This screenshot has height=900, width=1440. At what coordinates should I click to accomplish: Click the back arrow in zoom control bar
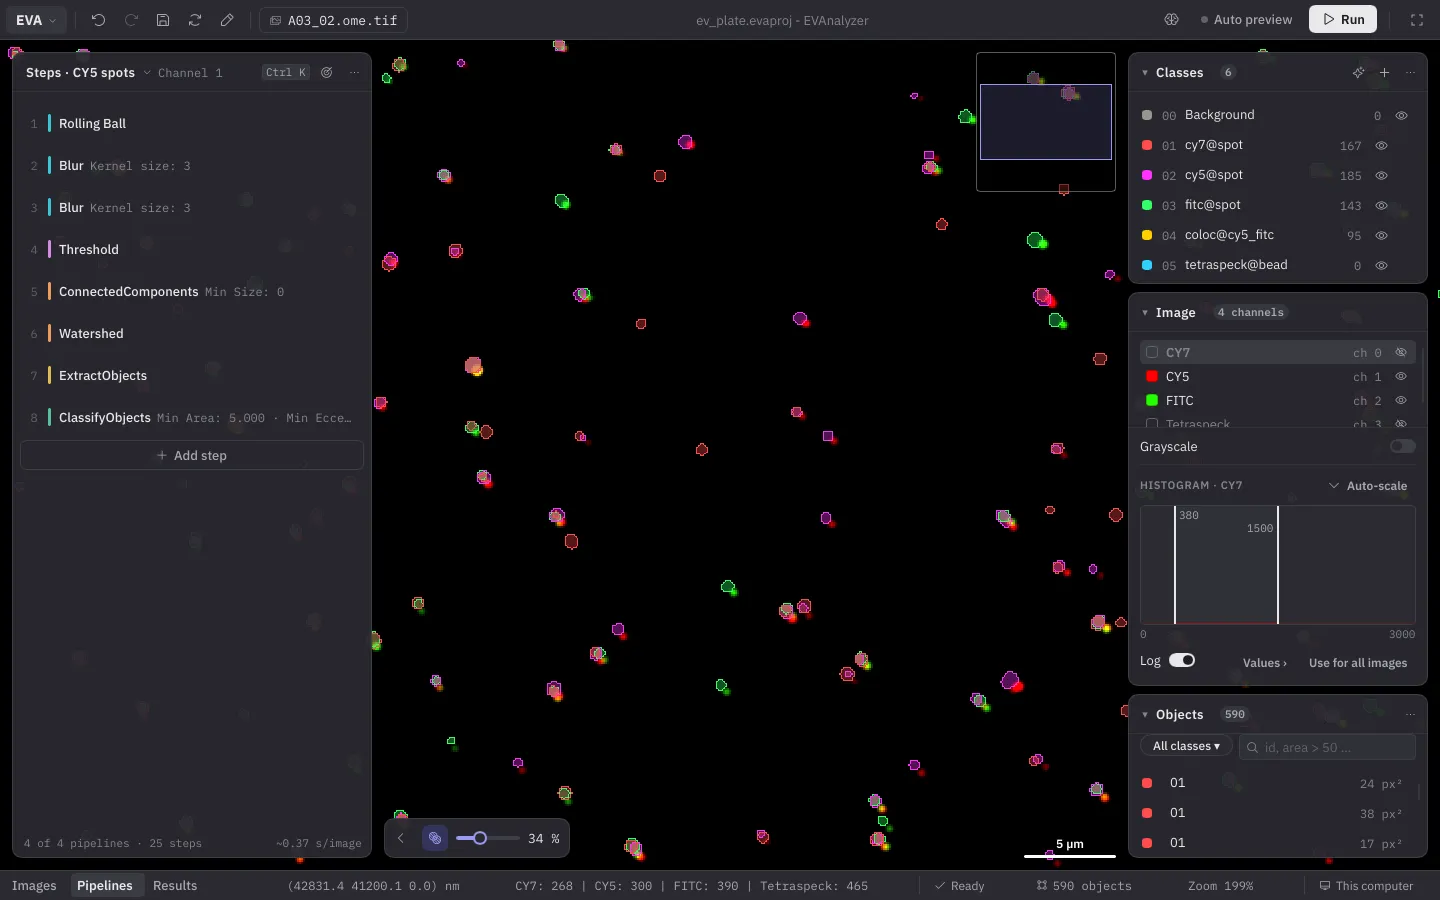click(401, 838)
